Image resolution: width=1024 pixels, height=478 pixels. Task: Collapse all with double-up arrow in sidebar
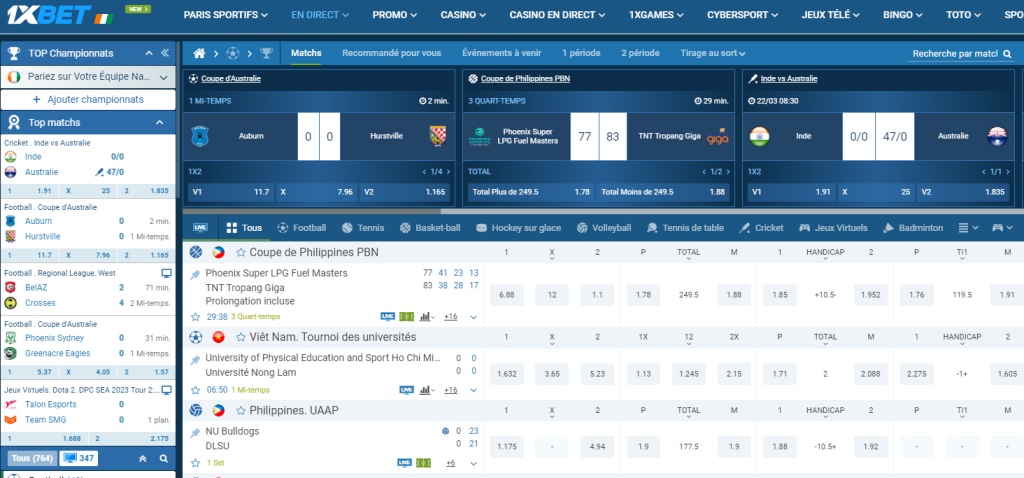pos(143,458)
